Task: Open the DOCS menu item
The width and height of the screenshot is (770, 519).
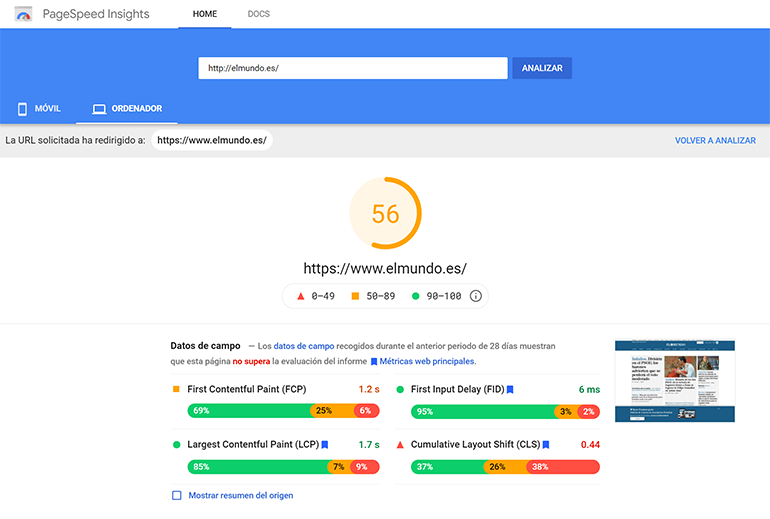Action: tap(258, 14)
